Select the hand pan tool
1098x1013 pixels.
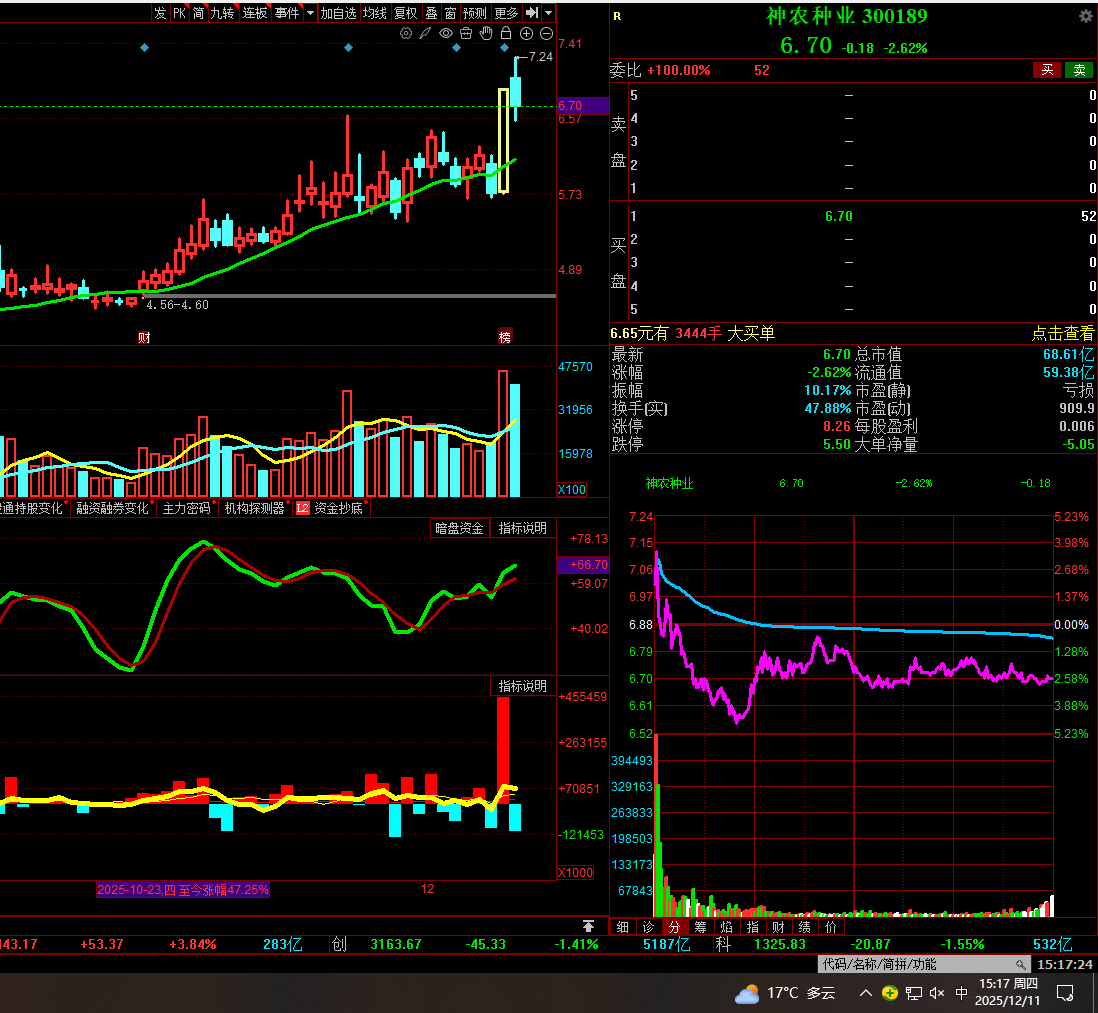[x=486, y=33]
